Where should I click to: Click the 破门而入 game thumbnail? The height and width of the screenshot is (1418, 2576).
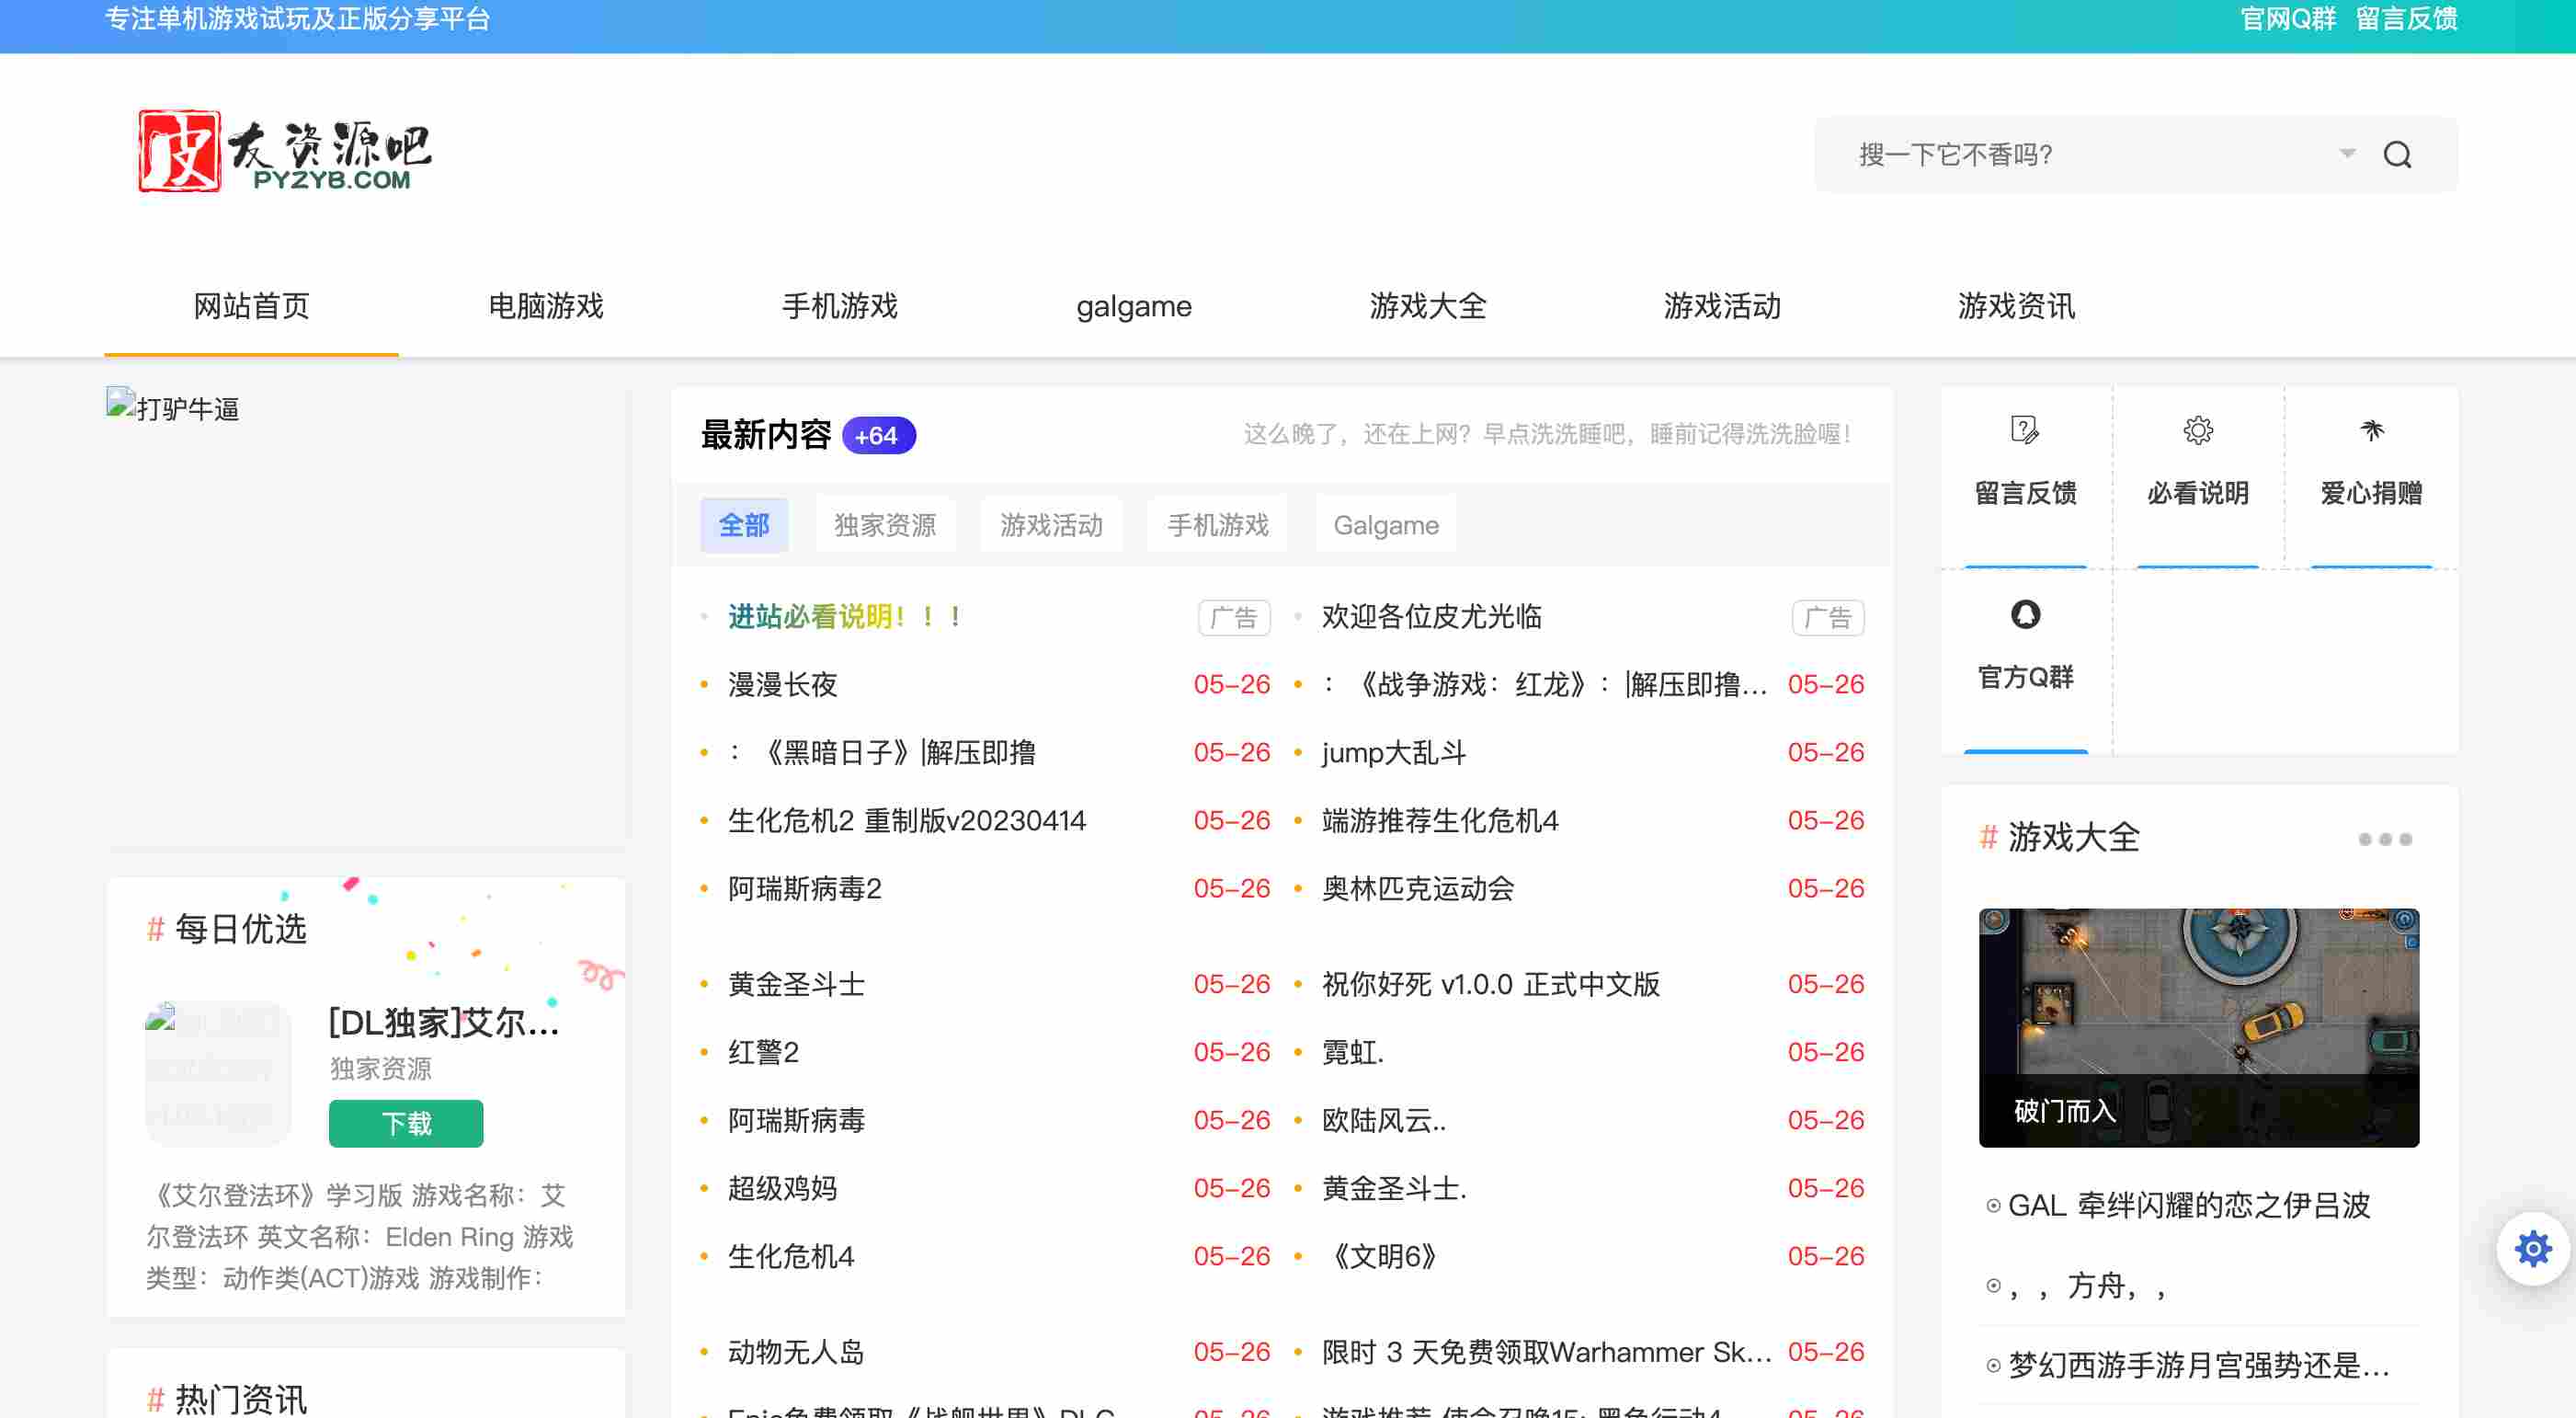tap(2198, 1026)
